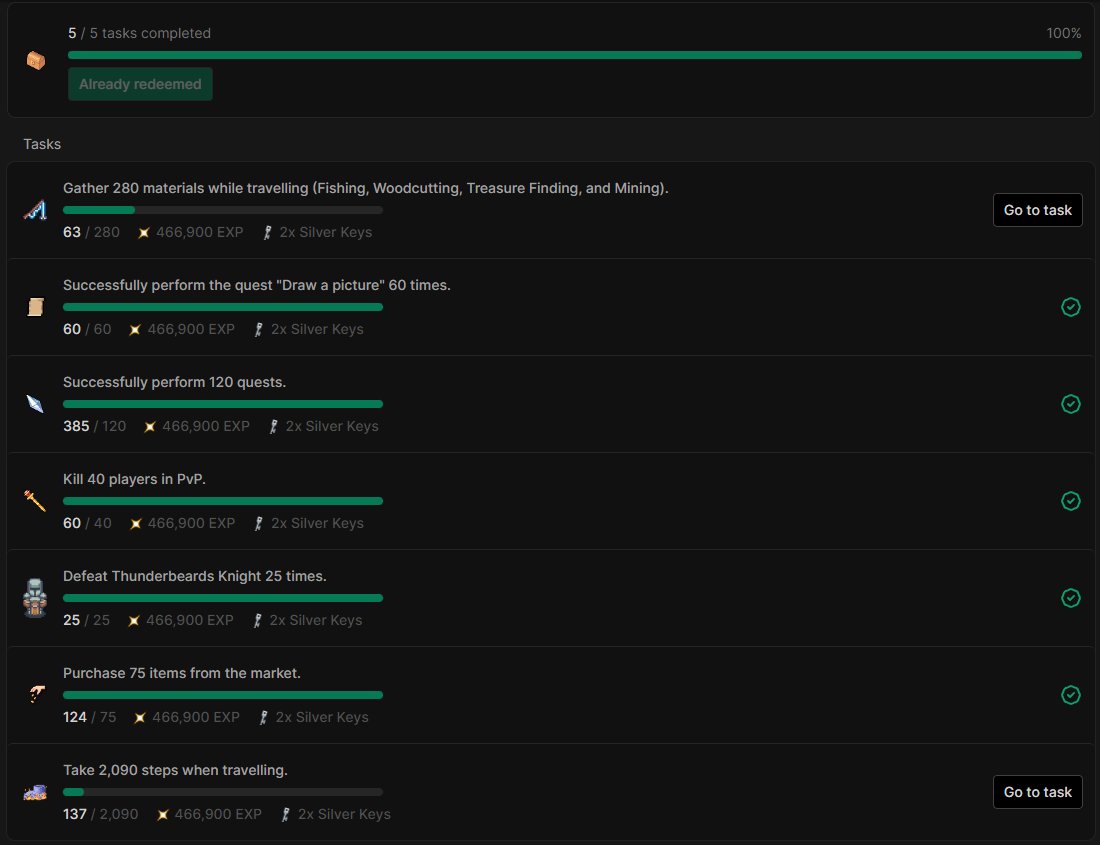Click completed checkmark for 120 quests task

(x=1071, y=404)
